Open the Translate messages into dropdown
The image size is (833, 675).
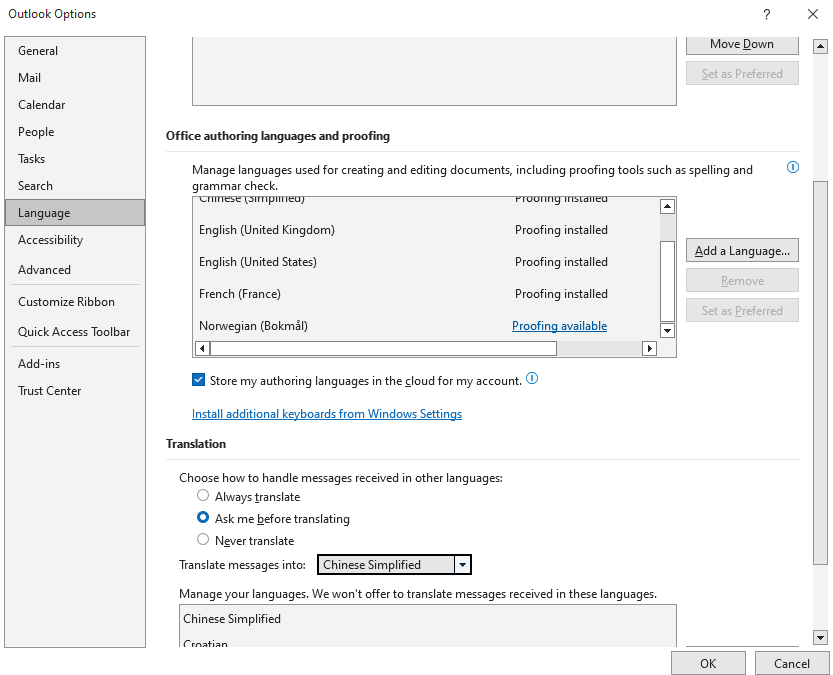[462, 564]
